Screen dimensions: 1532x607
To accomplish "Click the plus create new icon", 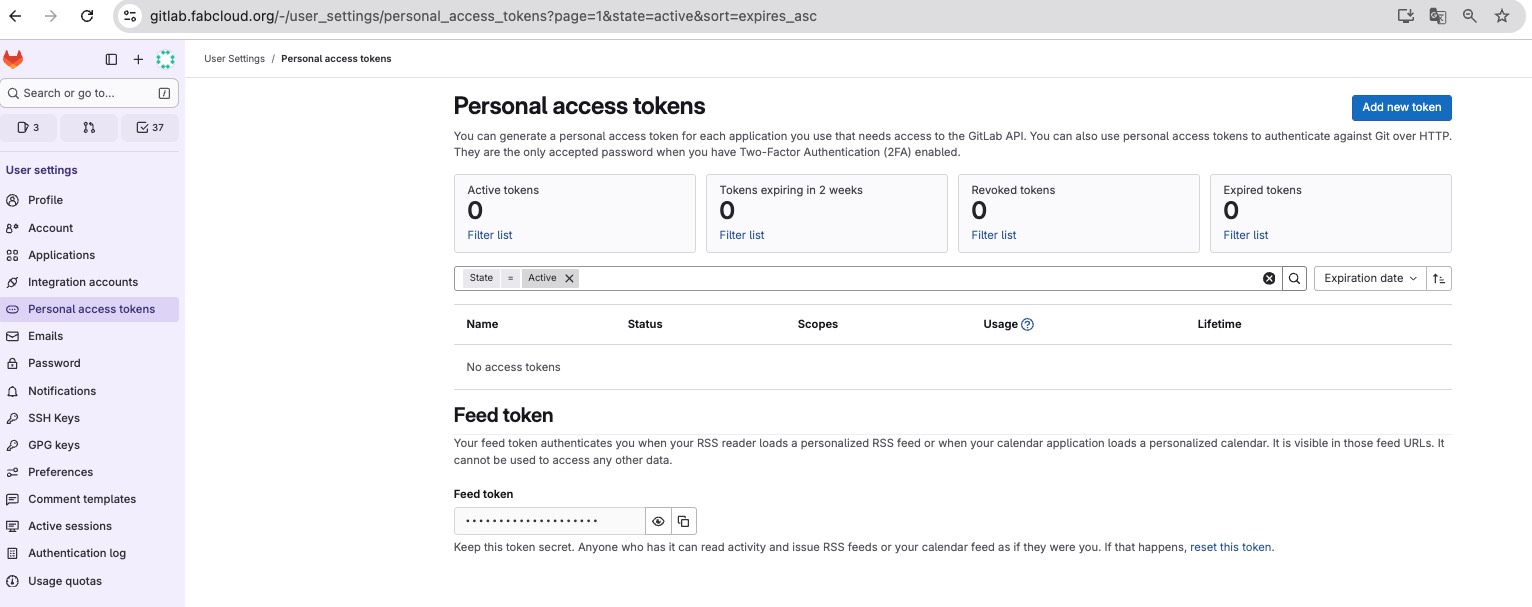I will [138, 60].
